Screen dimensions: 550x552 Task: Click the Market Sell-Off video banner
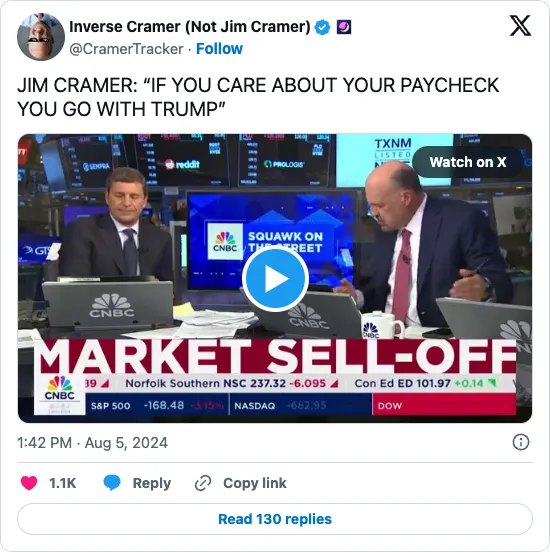tap(275, 357)
